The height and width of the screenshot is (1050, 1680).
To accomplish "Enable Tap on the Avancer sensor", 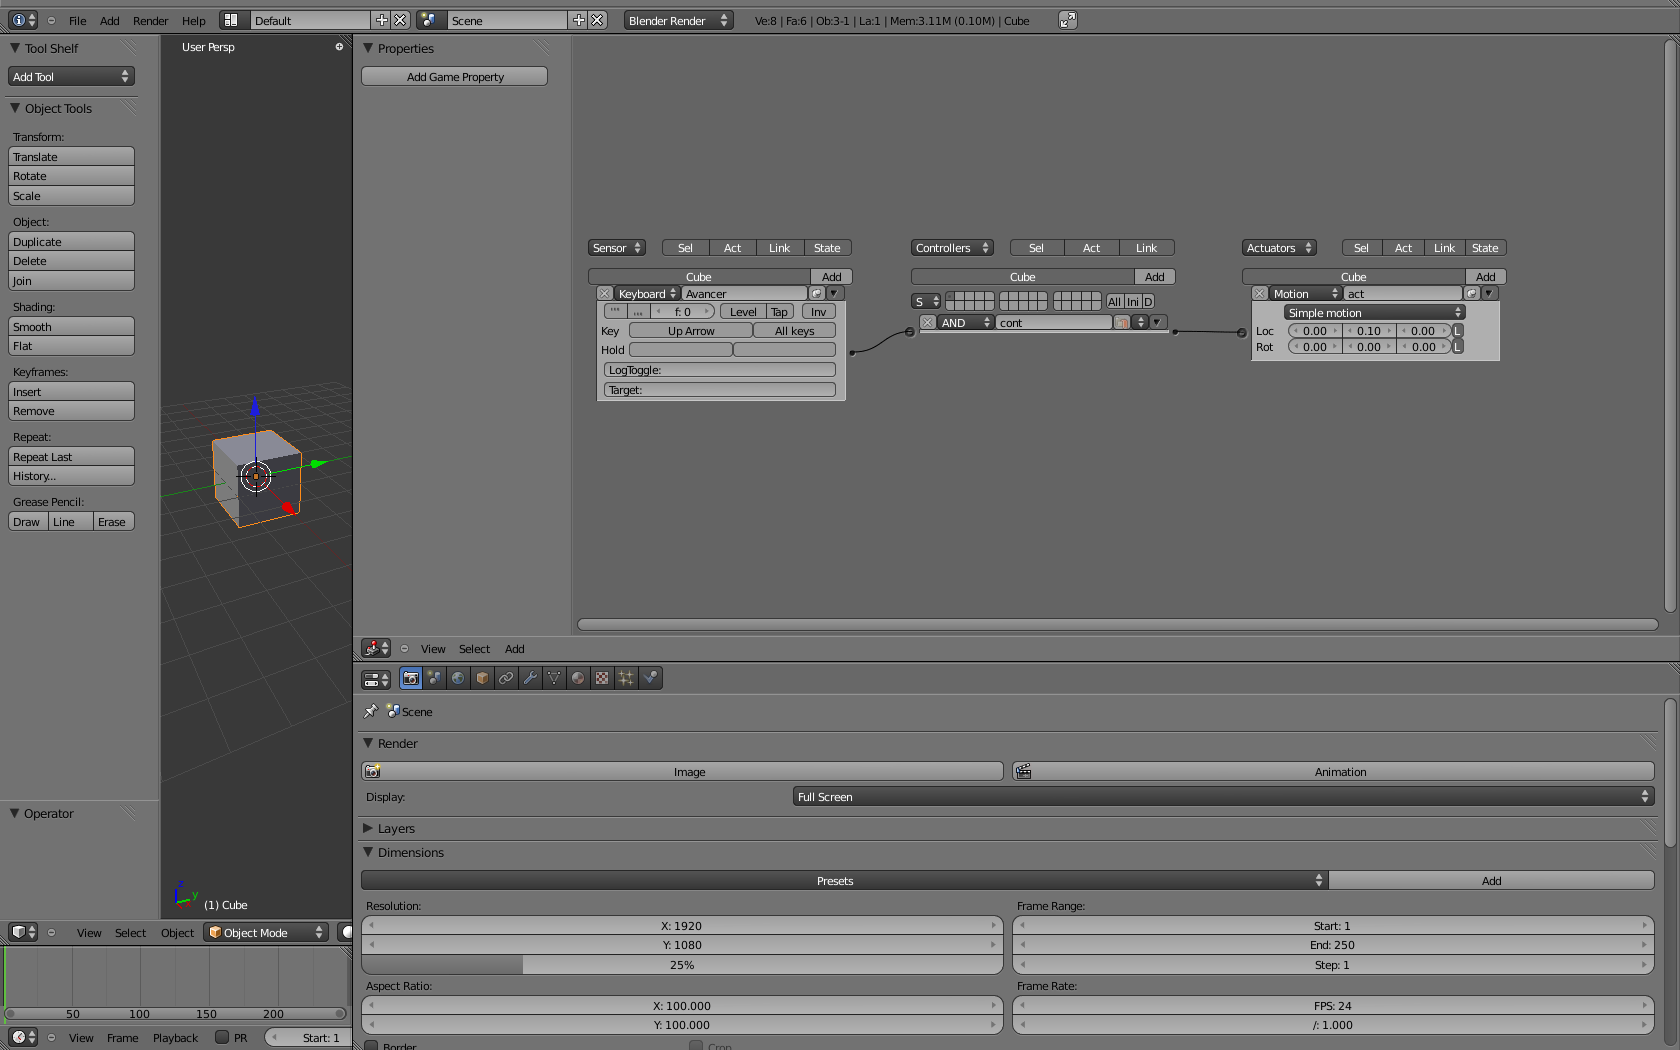I will point(779,311).
